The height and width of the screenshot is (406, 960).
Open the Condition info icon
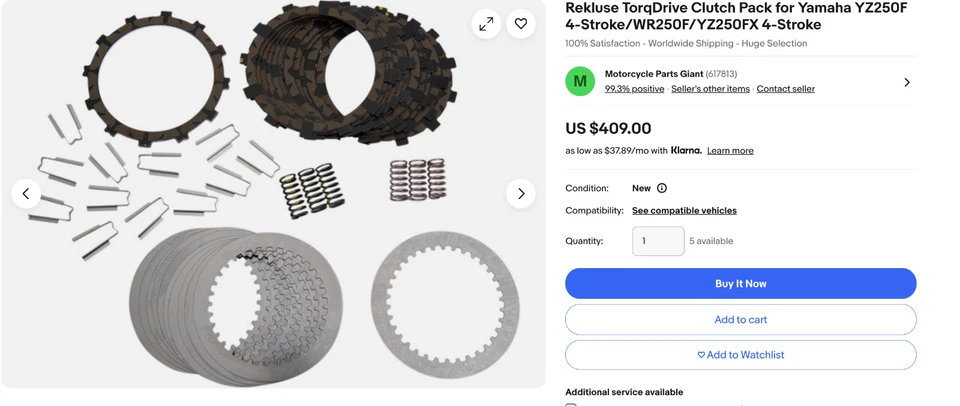pyautogui.click(x=662, y=188)
